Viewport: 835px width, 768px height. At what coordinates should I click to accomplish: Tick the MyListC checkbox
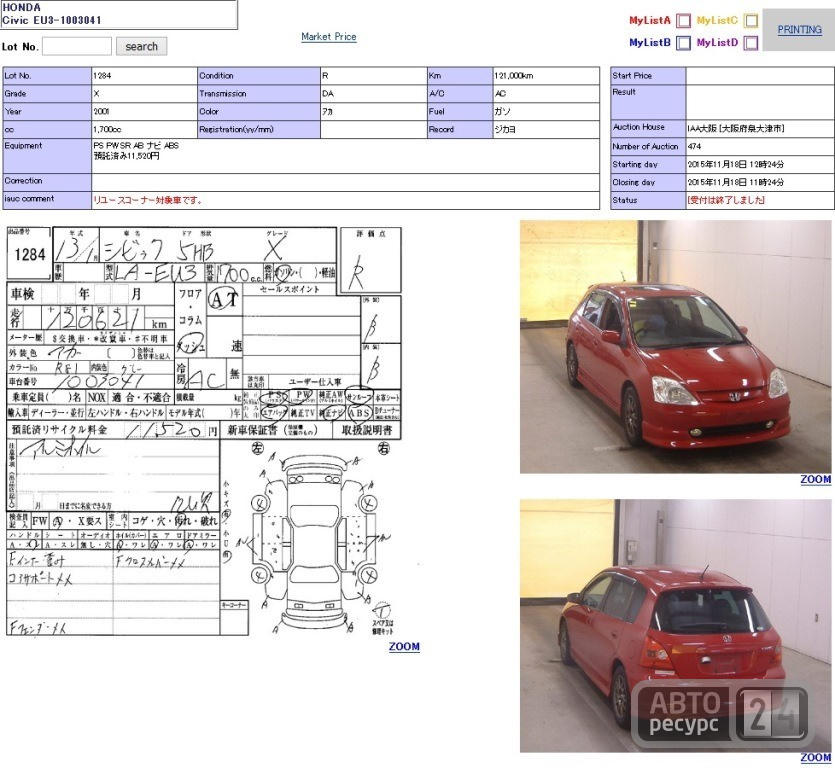pos(751,21)
